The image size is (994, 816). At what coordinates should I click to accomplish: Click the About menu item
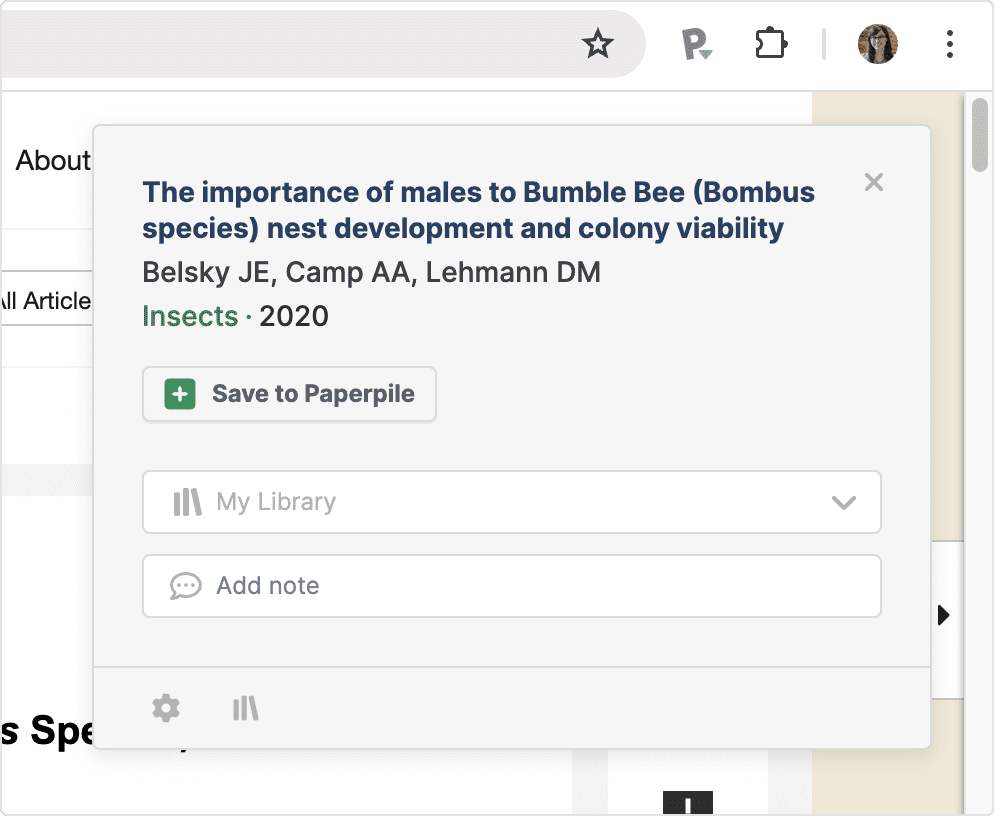click(52, 161)
